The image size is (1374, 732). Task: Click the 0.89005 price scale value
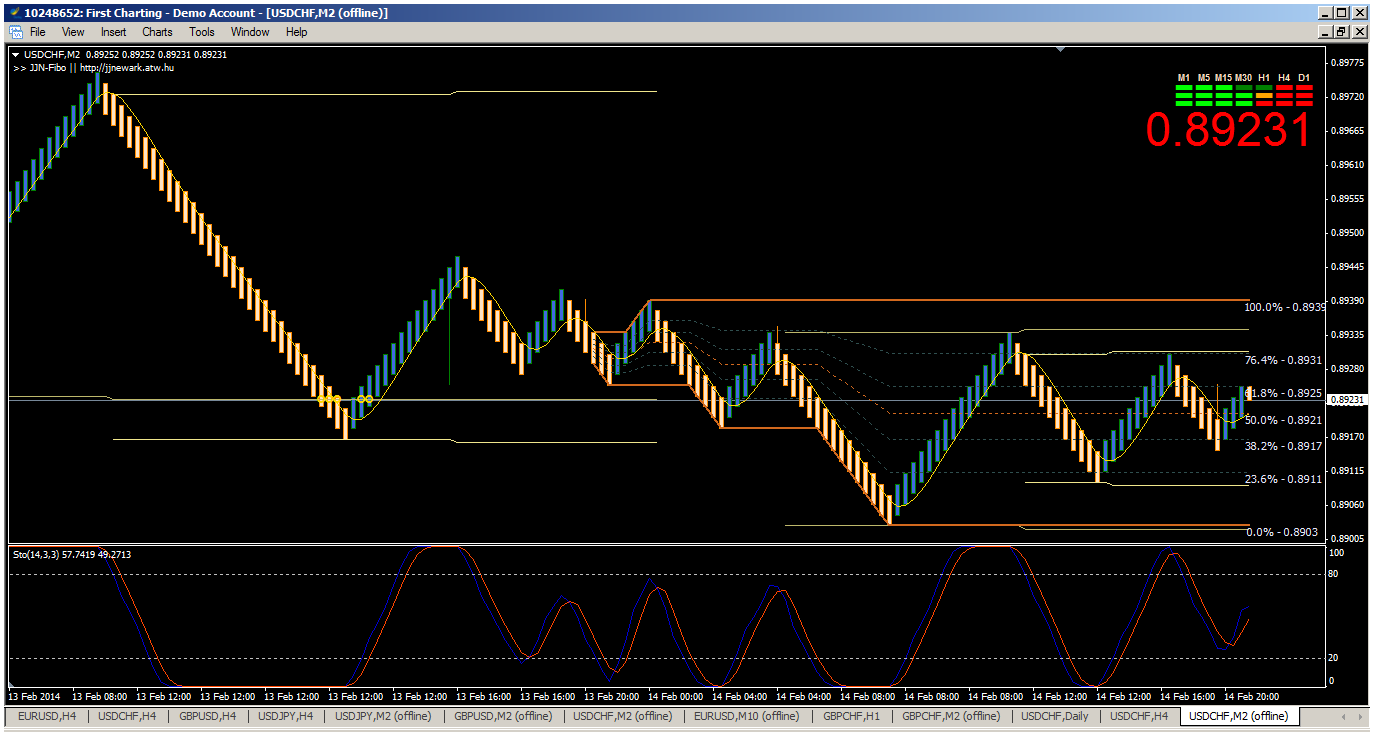[1349, 538]
